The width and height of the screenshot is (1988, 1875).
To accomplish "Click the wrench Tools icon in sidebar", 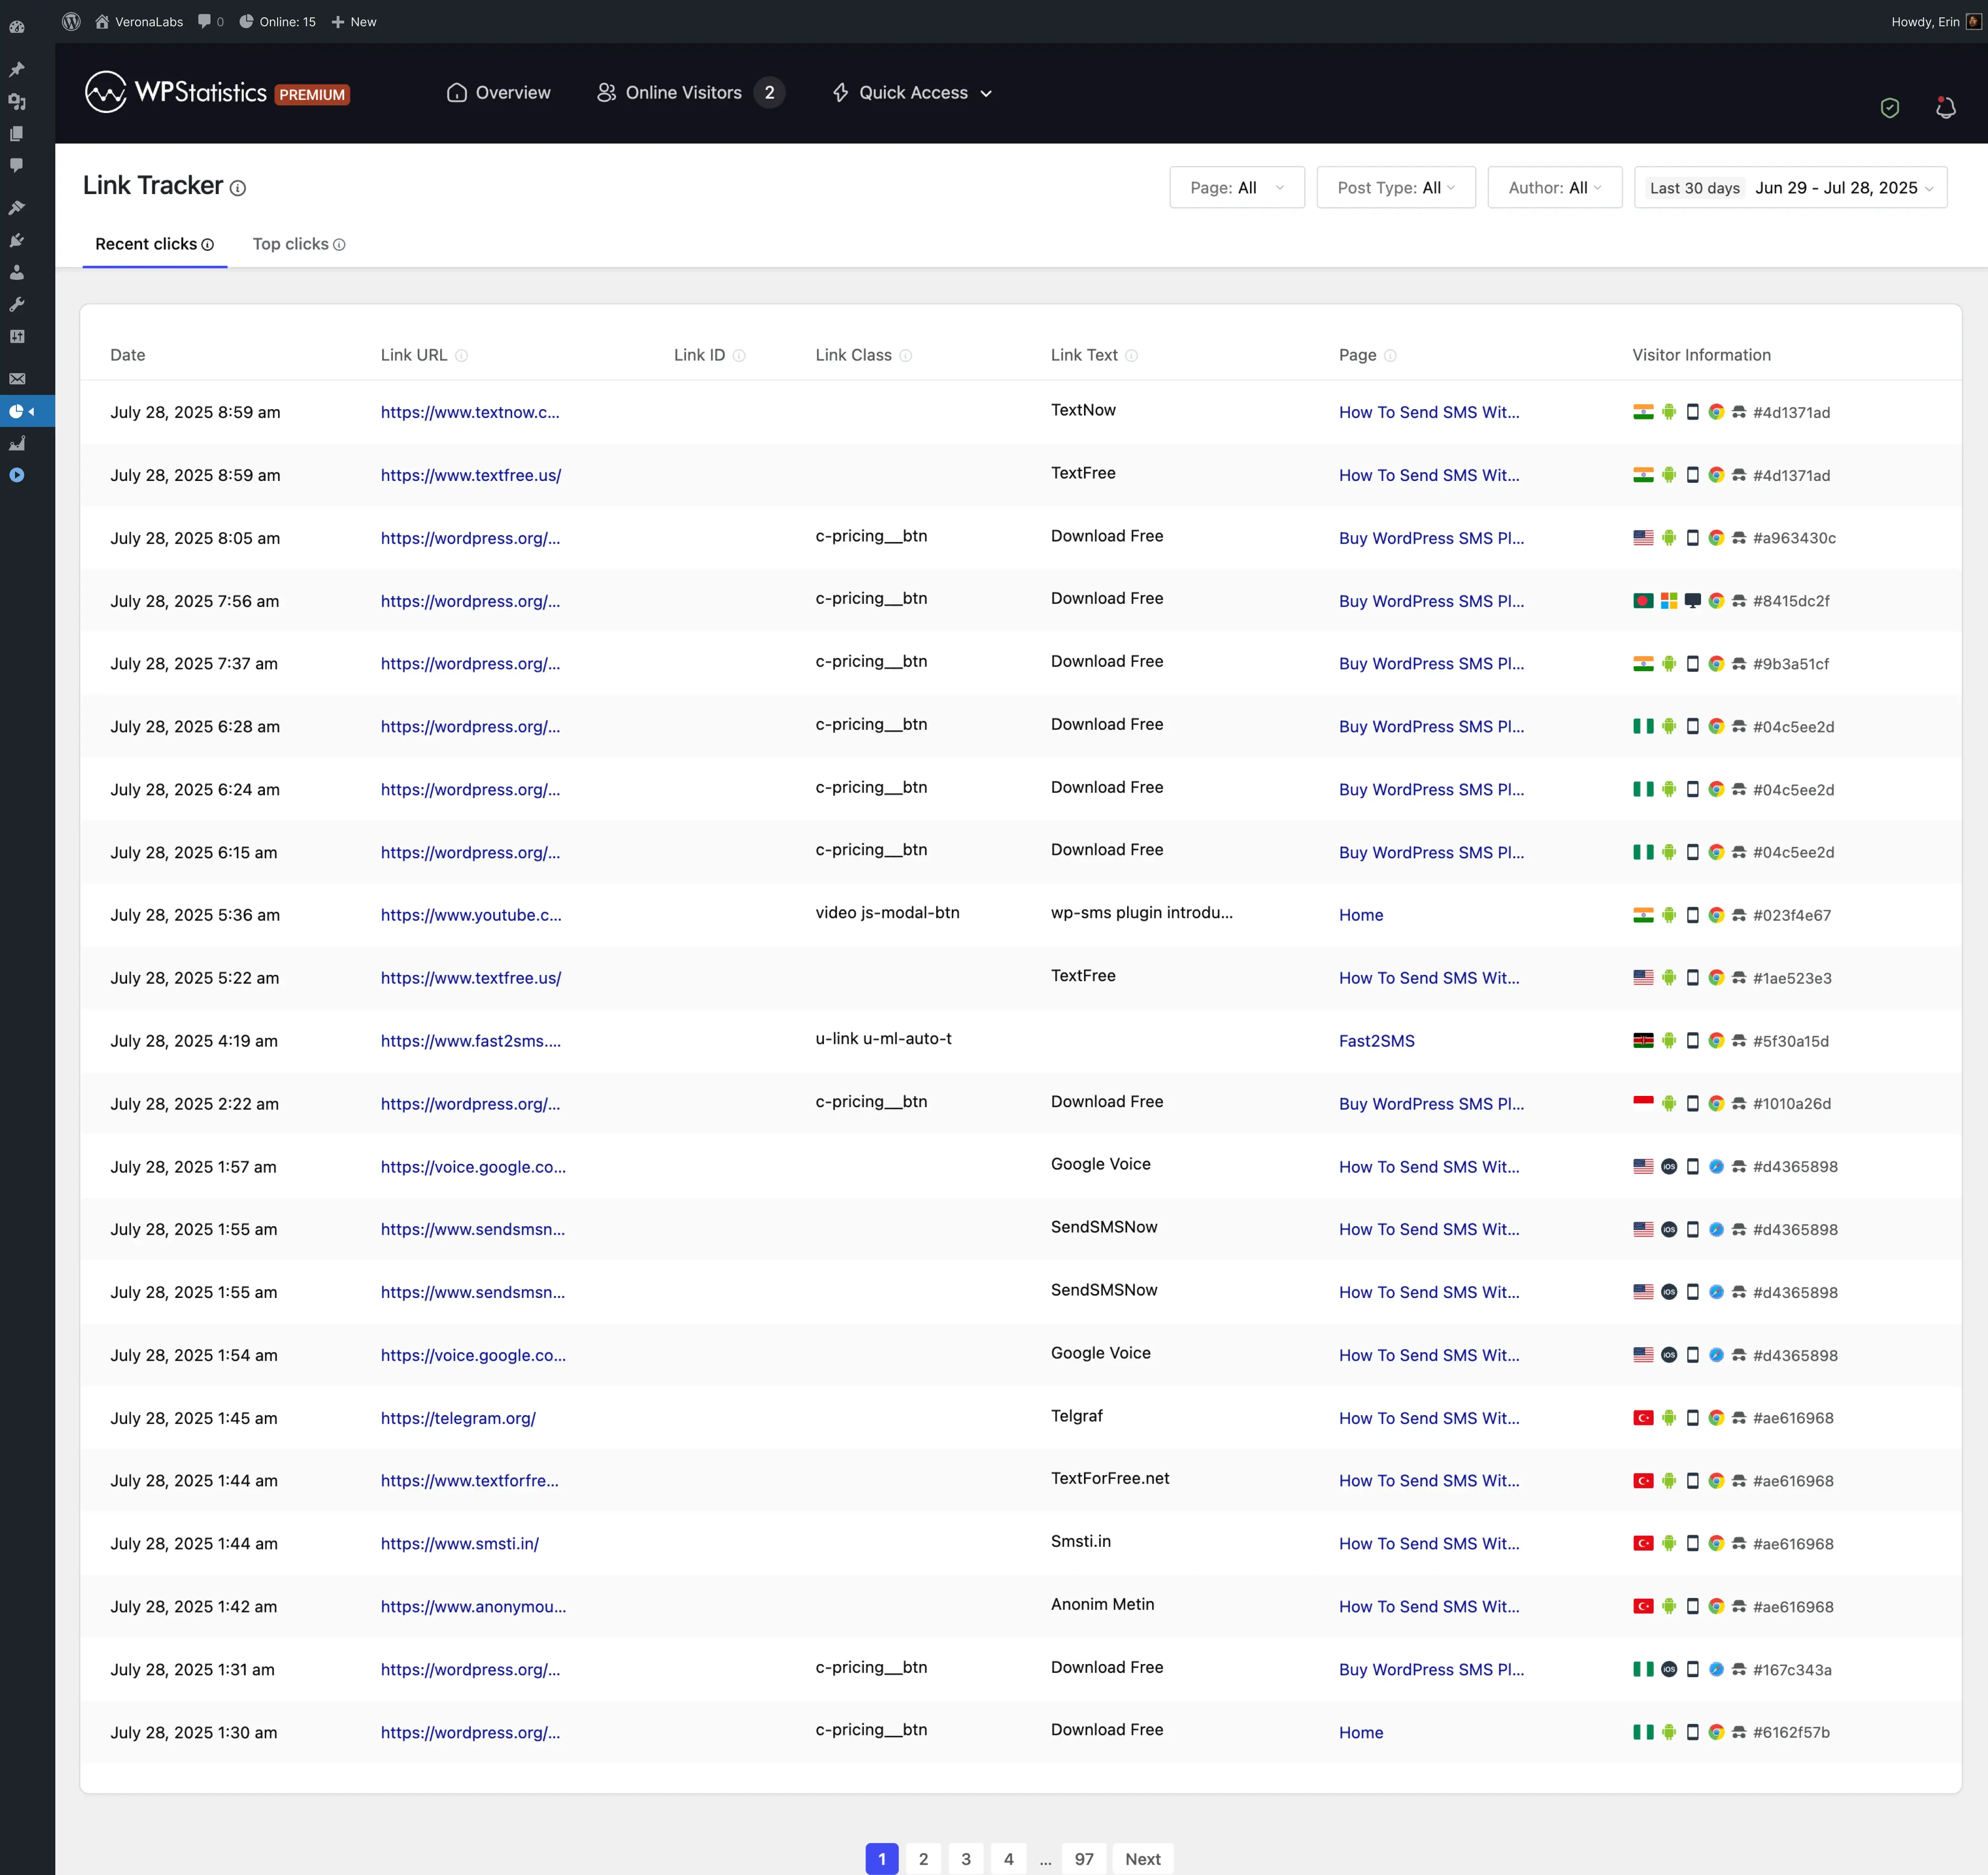I will click(x=17, y=304).
